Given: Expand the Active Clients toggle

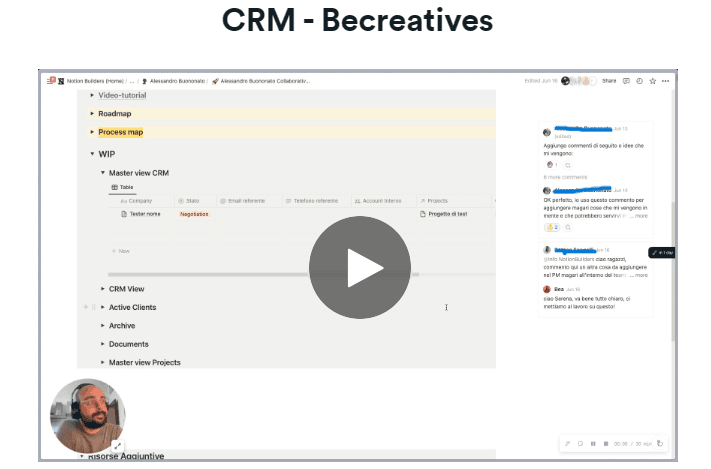Looking at the screenshot, I should tap(102, 307).
